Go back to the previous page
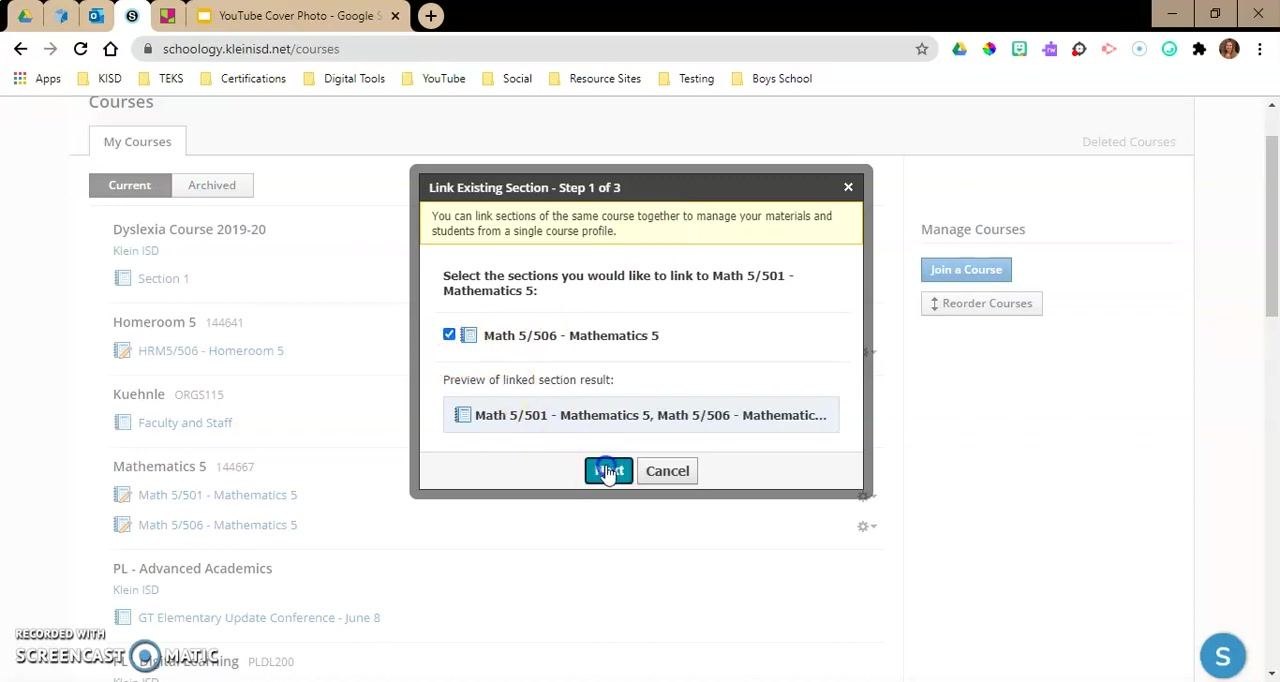 (x=21, y=49)
